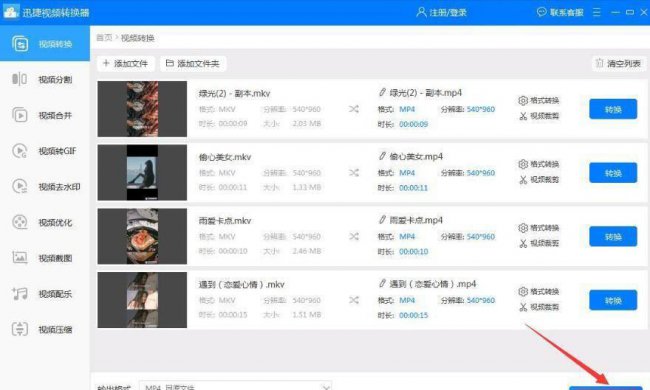This screenshot has width=650, height=390.
Task: Edit output name 遇到（恋爱心情）.mp4 pencil icon
Action: coord(382,283)
